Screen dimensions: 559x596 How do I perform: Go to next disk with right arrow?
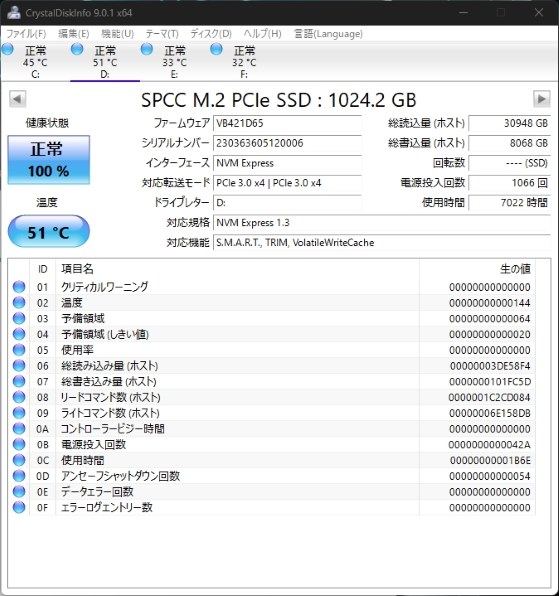(x=542, y=99)
